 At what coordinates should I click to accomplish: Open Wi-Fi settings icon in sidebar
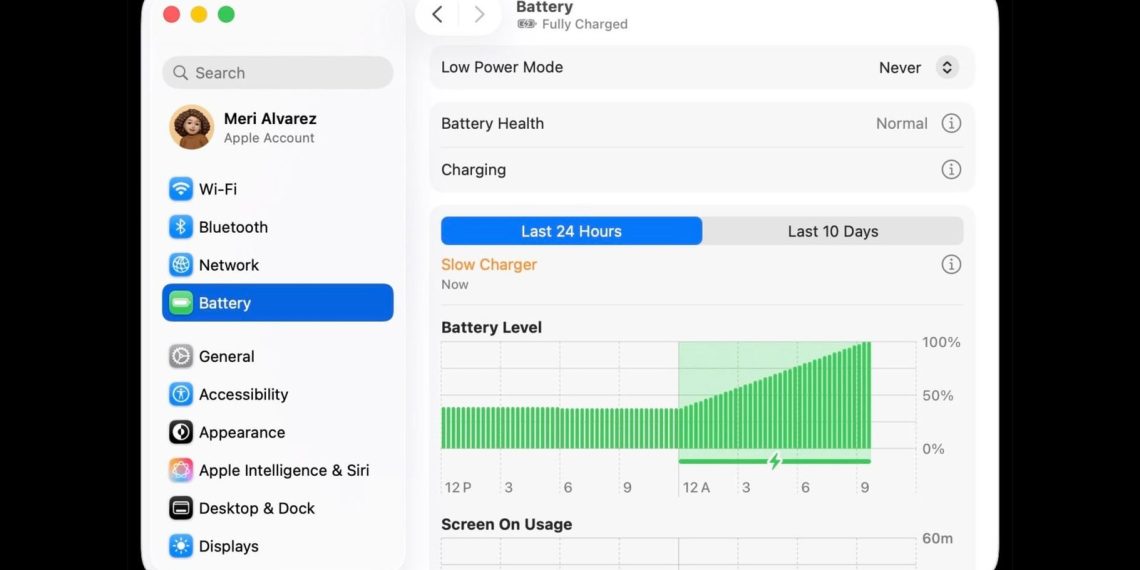[181, 189]
